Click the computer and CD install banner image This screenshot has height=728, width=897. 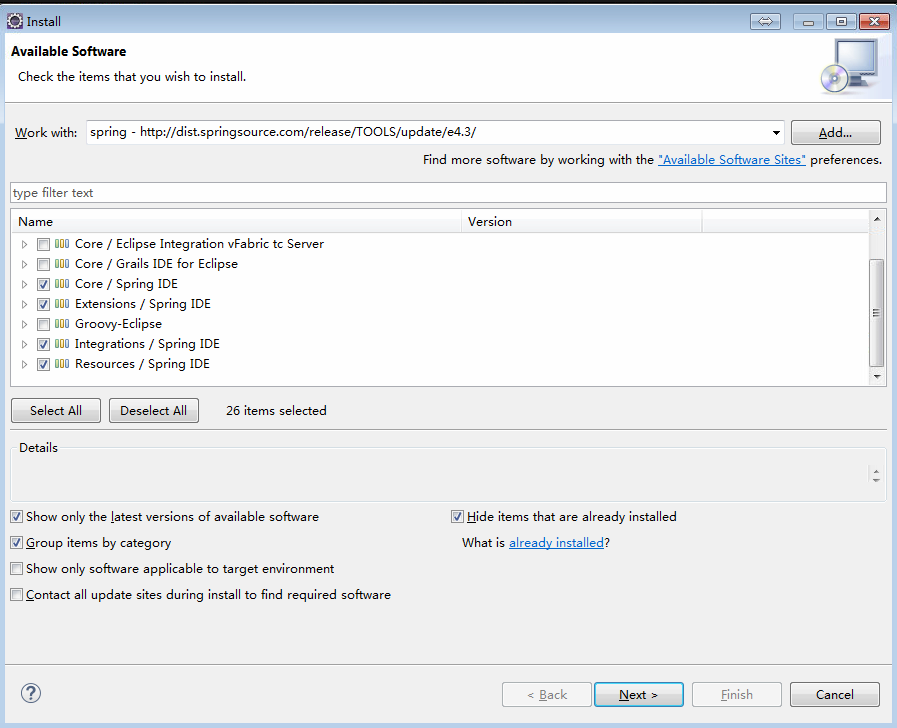click(x=850, y=66)
